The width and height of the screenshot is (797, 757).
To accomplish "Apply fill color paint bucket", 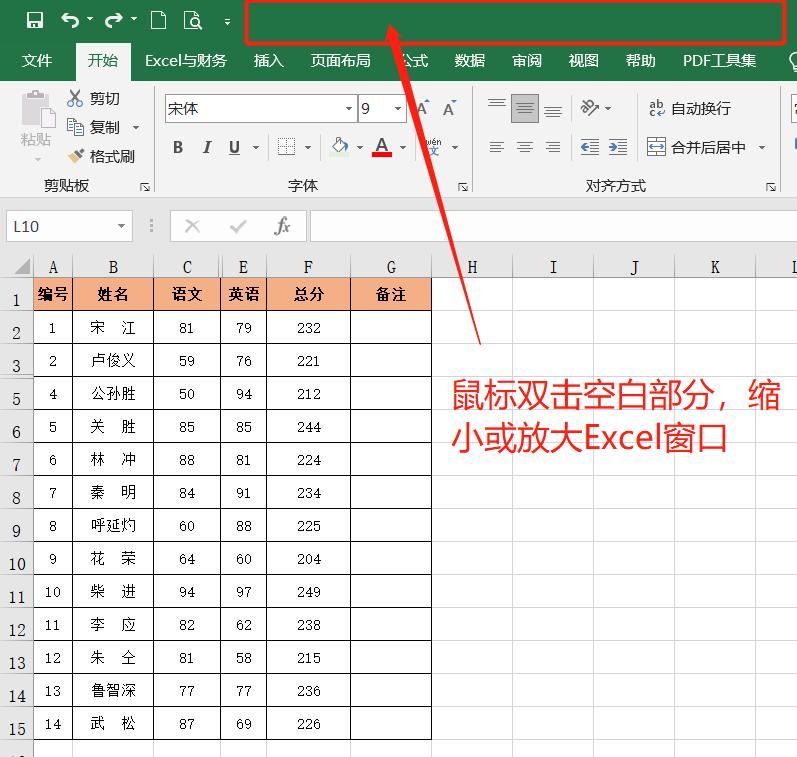I will [x=340, y=146].
